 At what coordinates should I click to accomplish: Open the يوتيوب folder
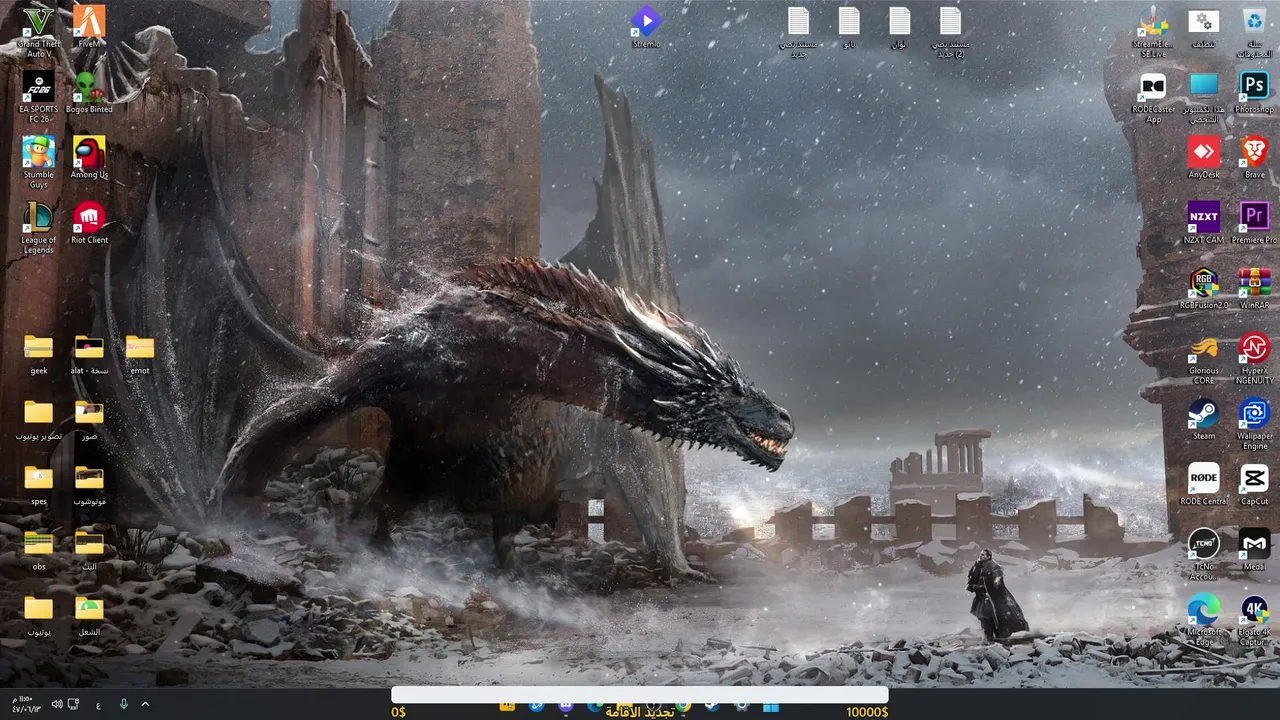point(38,614)
